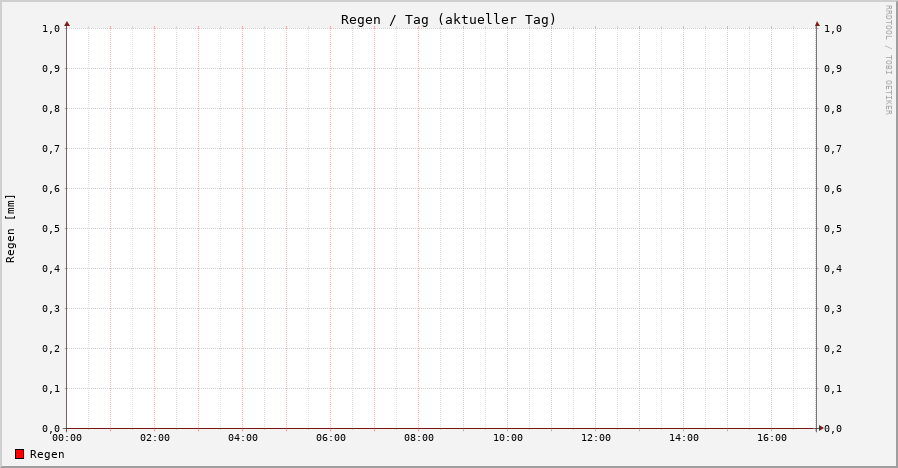Click the left axis value 0,1
The image size is (898, 468).
(51, 389)
